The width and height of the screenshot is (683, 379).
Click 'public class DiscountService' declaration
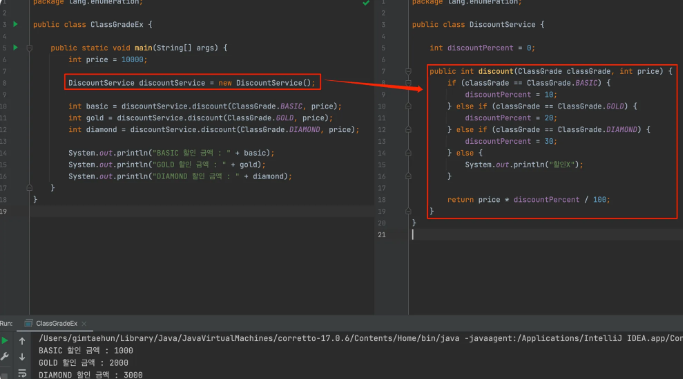click(x=478, y=25)
